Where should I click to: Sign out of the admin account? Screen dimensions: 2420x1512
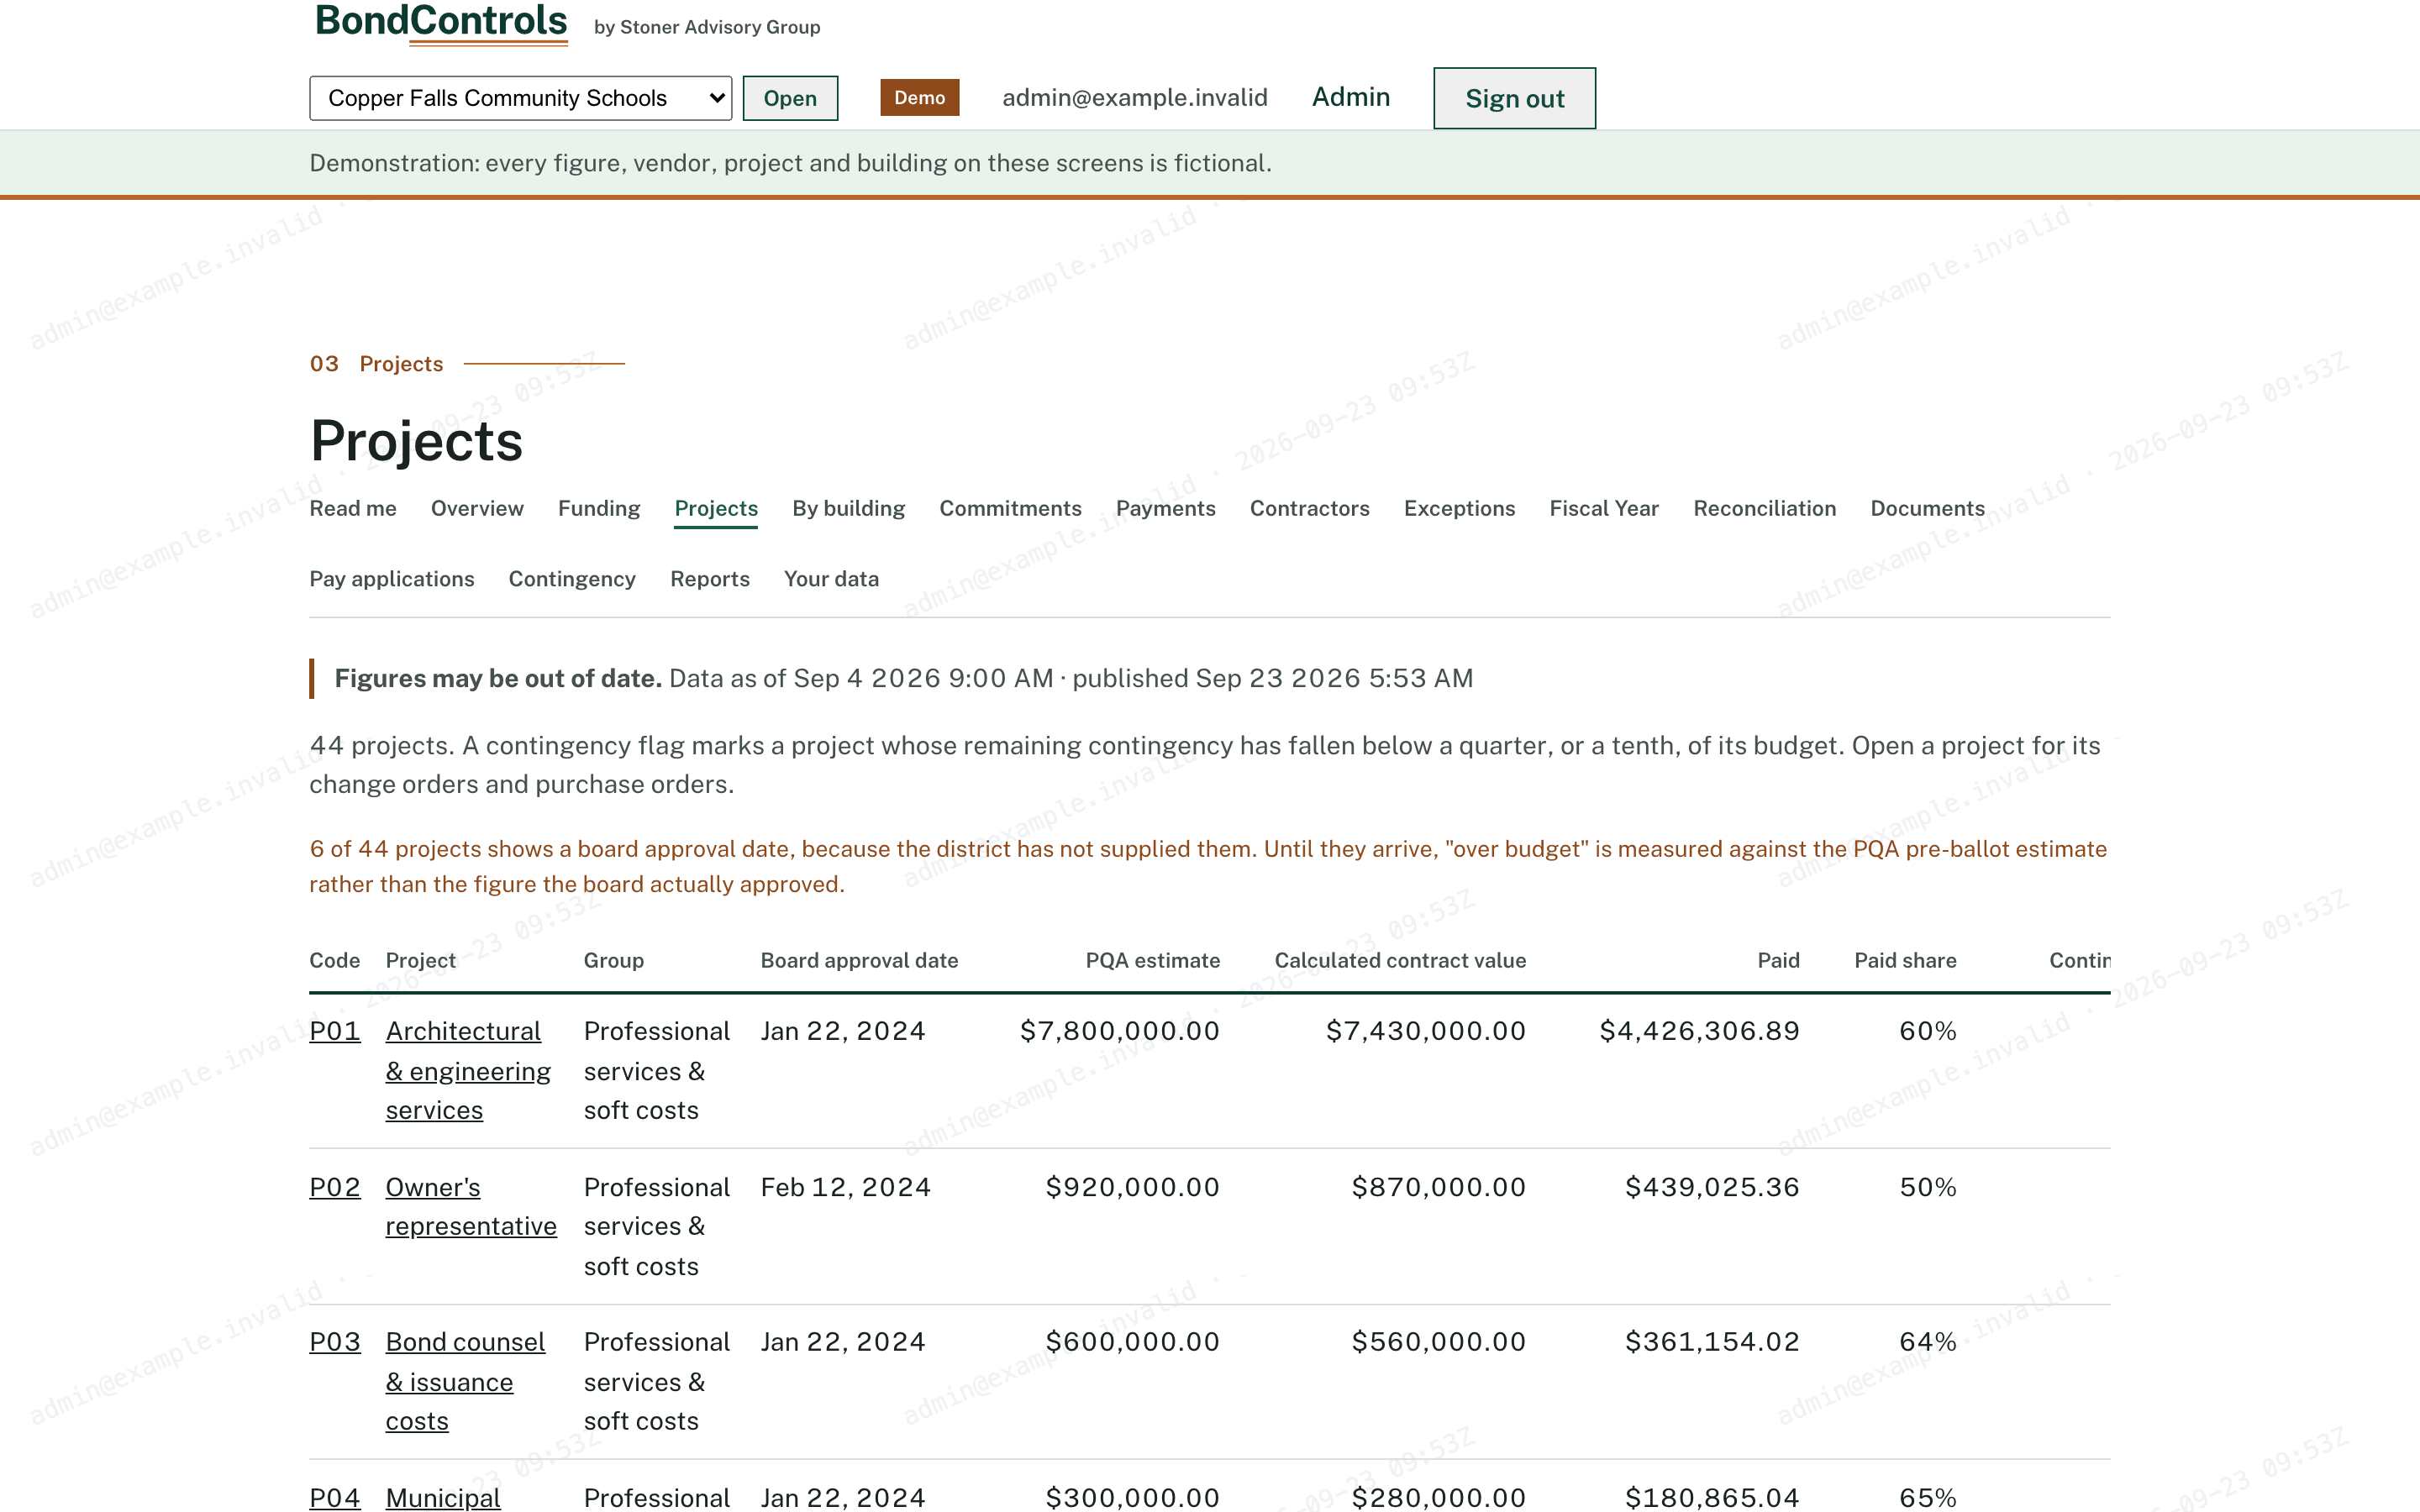pyautogui.click(x=1514, y=98)
